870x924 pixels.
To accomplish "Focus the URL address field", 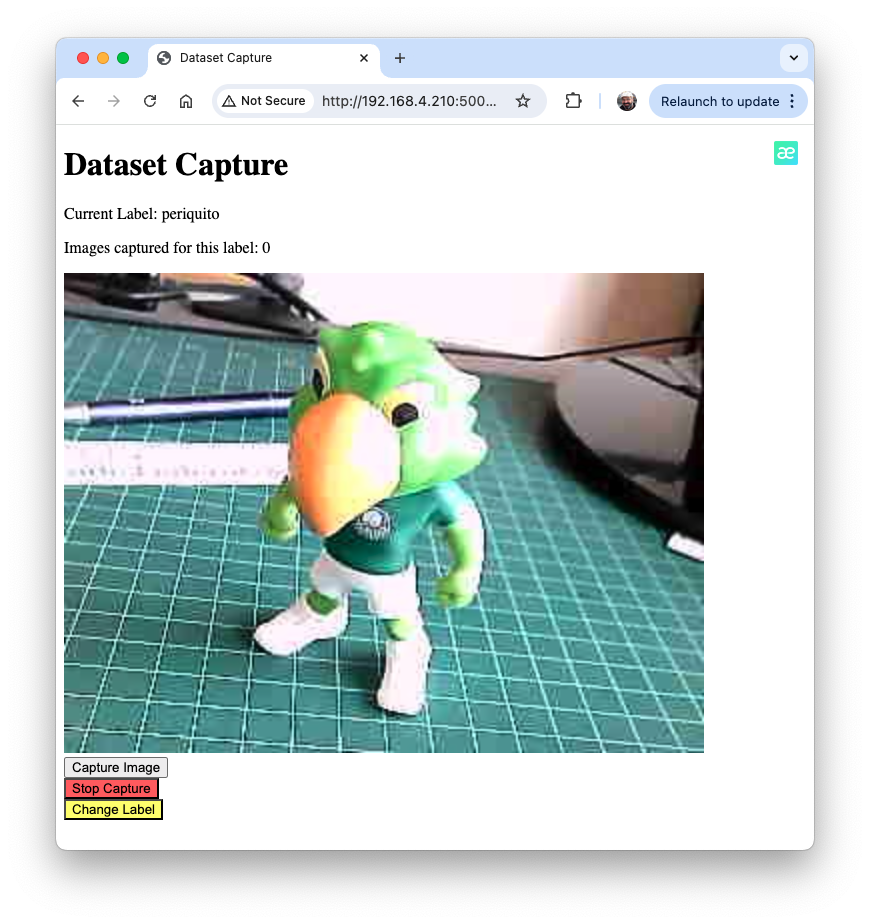I will 408,101.
